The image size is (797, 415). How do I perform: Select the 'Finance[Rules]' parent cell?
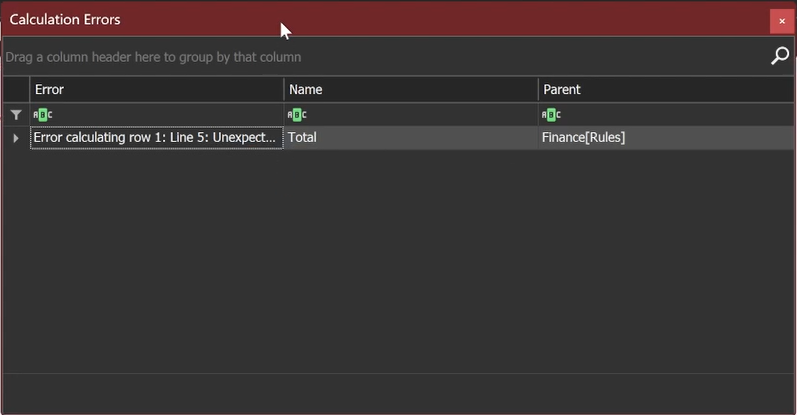[665, 138]
